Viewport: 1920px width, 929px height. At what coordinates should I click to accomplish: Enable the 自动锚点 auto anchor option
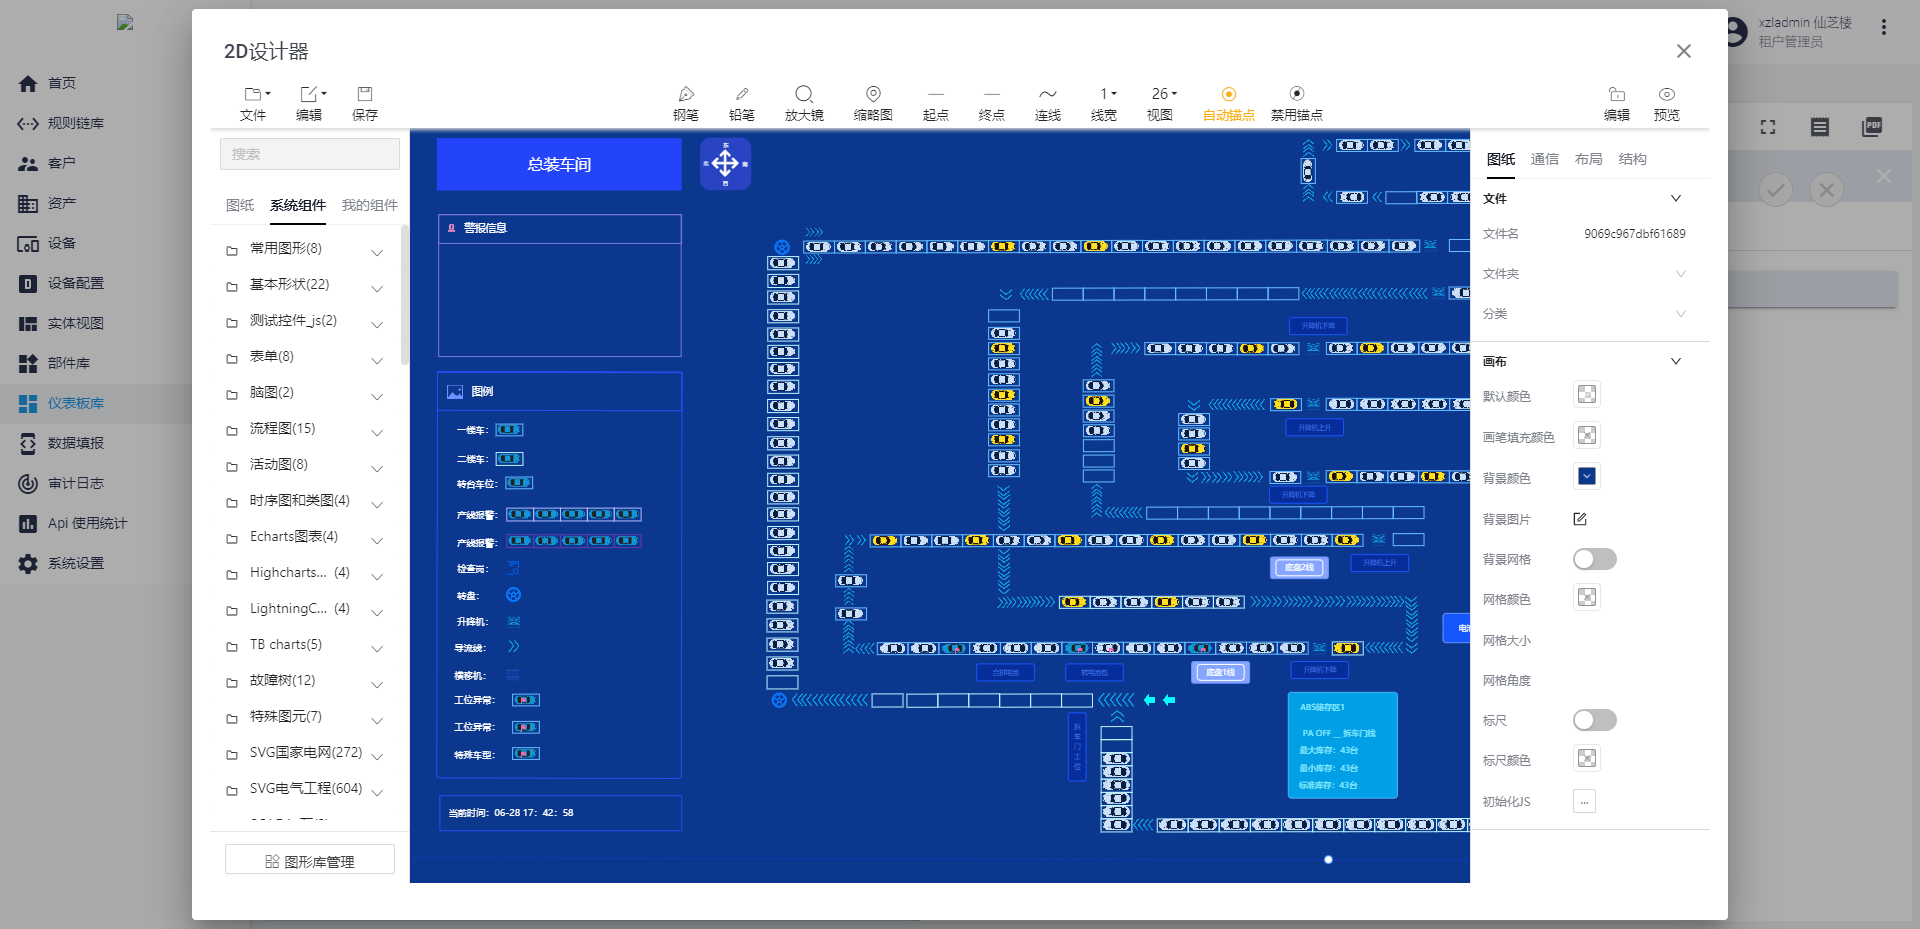point(1228,94)
